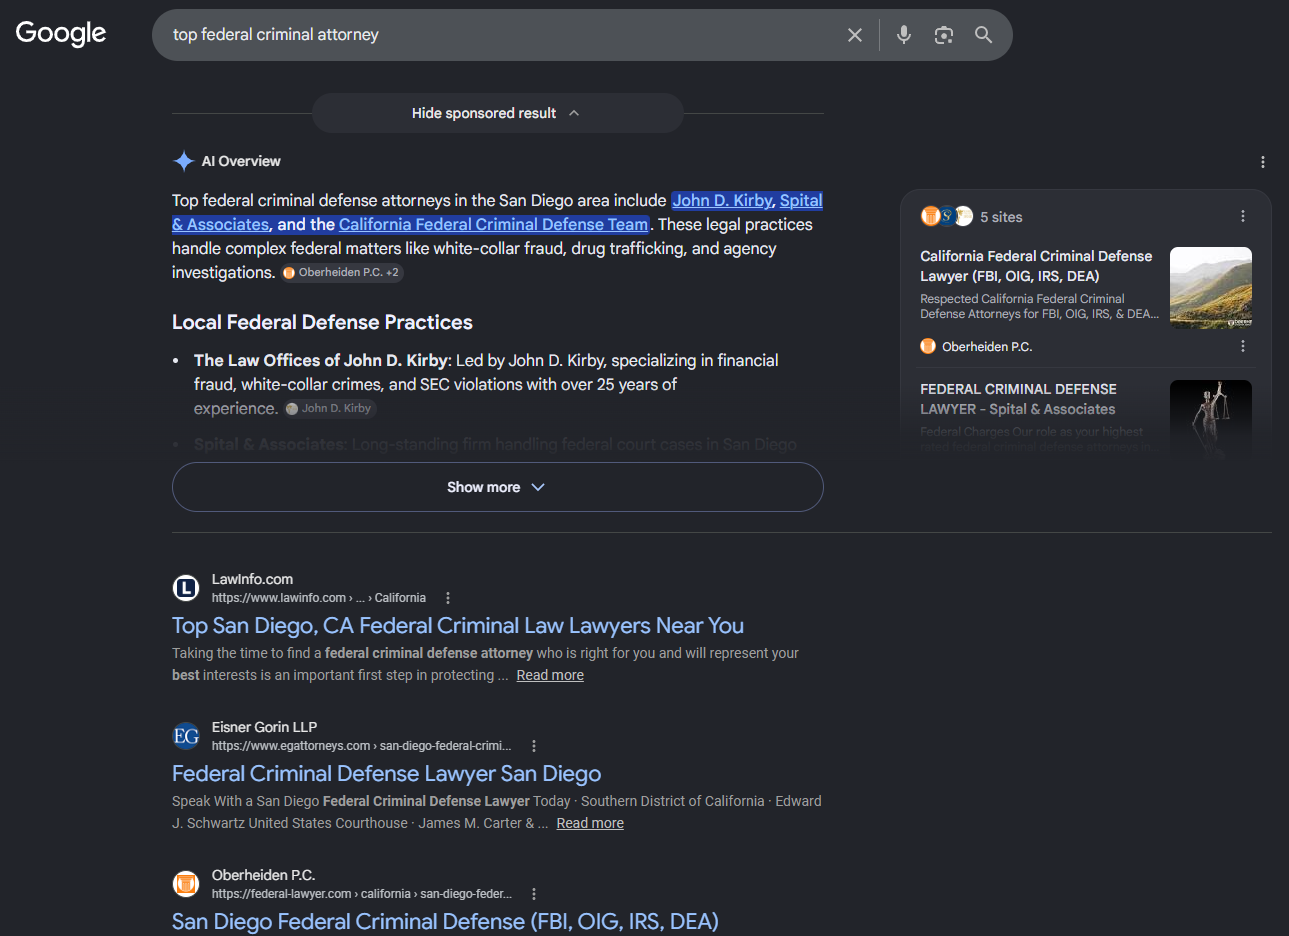Open the John D. Kirby link
This screenshot has height=936, width=1289.
click(722, 200)
